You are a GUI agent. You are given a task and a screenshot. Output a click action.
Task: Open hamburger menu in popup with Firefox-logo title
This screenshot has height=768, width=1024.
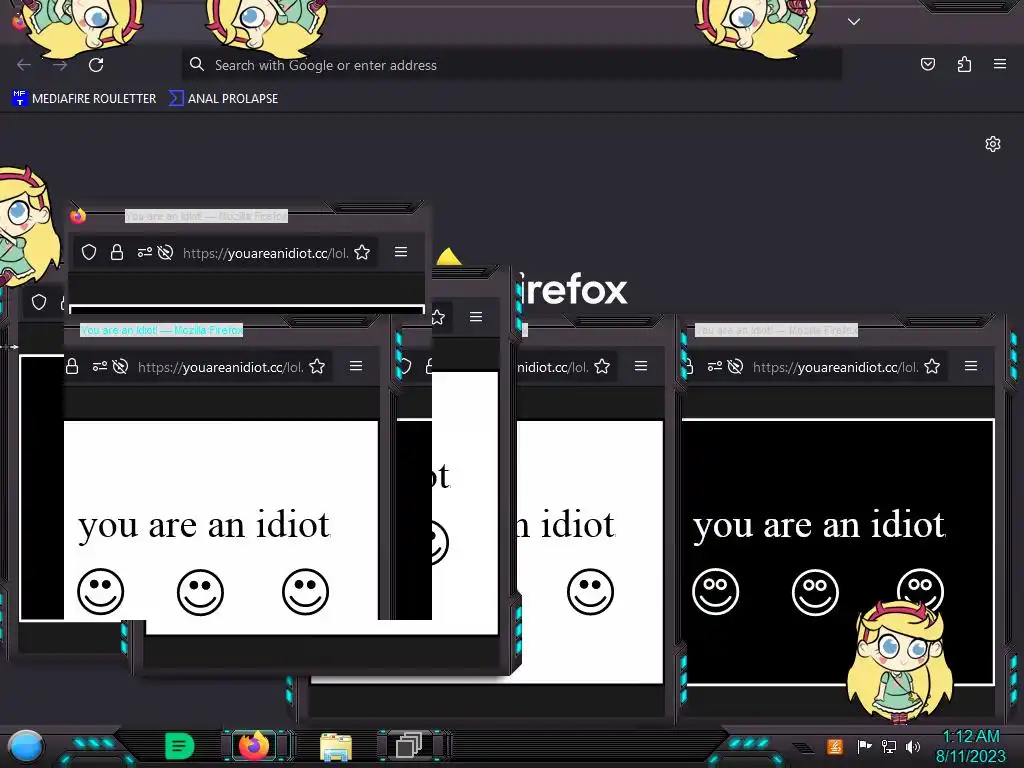coord(401,252)
